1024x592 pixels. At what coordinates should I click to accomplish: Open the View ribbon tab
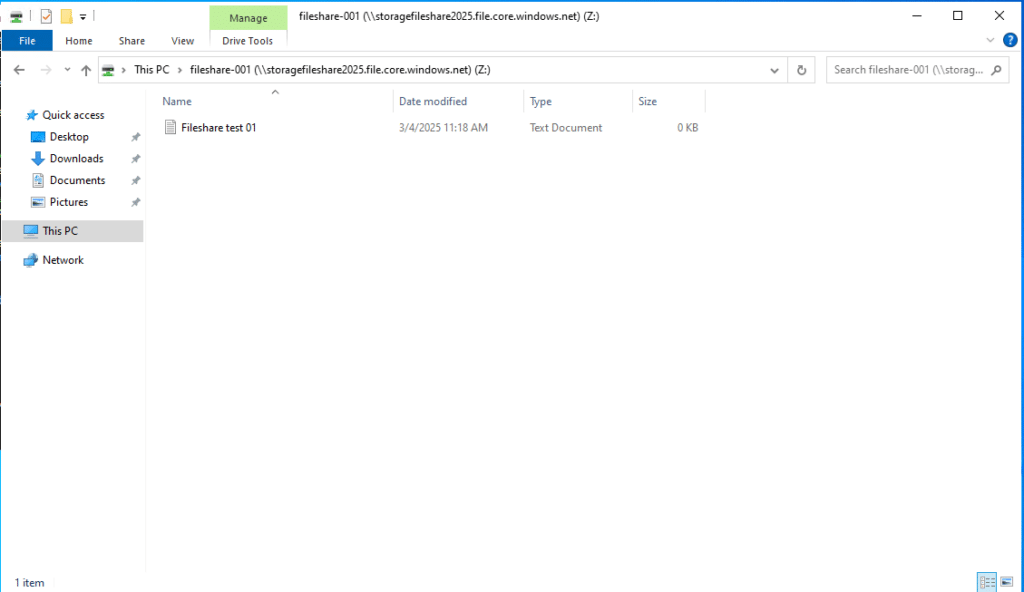(x=182, y=41)
